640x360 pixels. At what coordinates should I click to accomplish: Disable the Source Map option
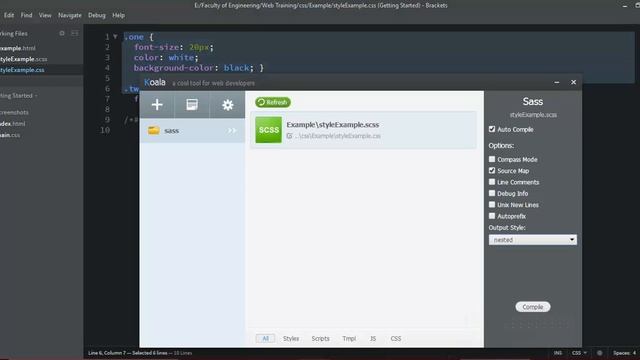(x=492, y=171)
